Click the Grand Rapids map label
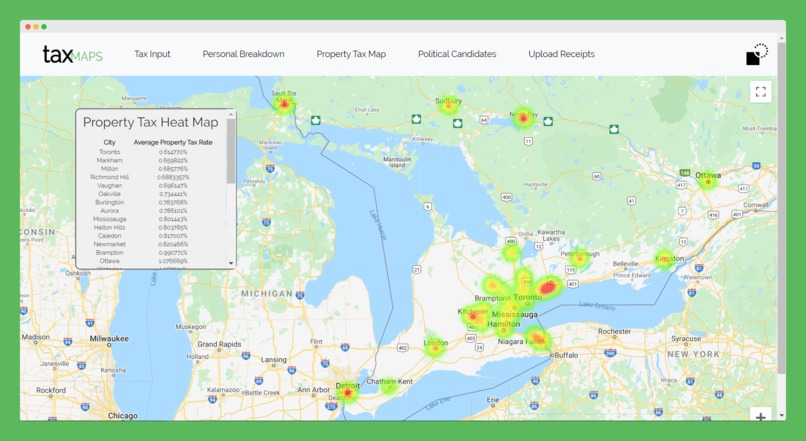Viewport: 806px width, 441px height. 219,344
